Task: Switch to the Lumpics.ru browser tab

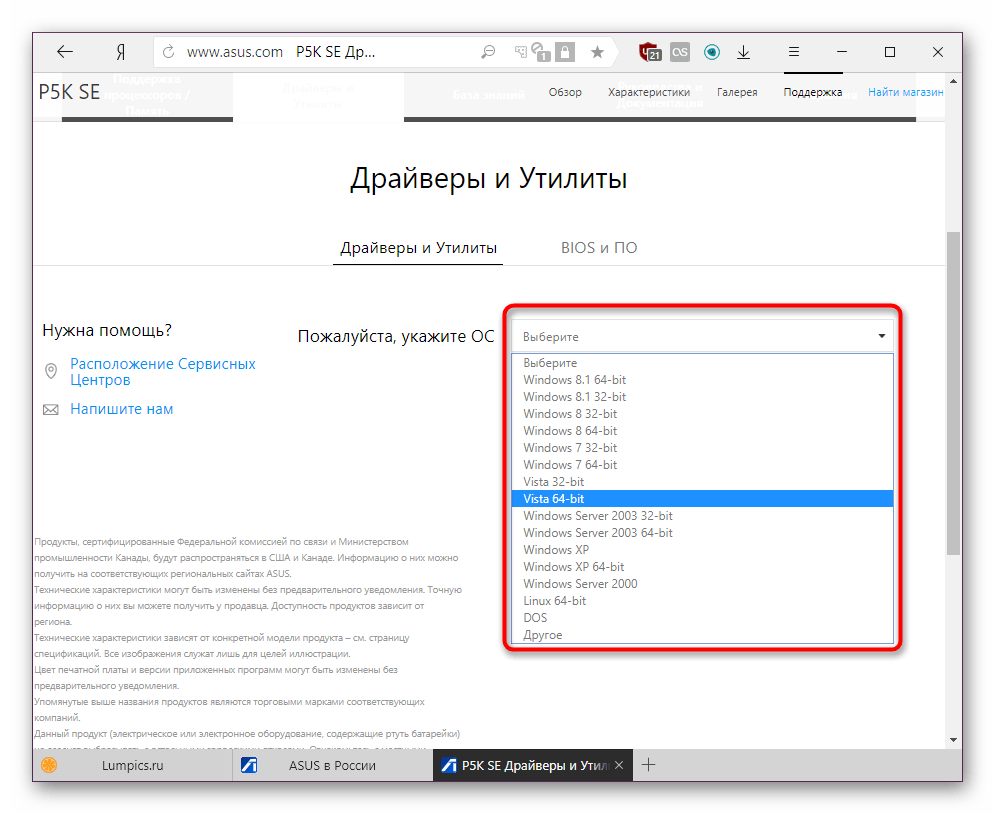Action: (x=132, y=766)
